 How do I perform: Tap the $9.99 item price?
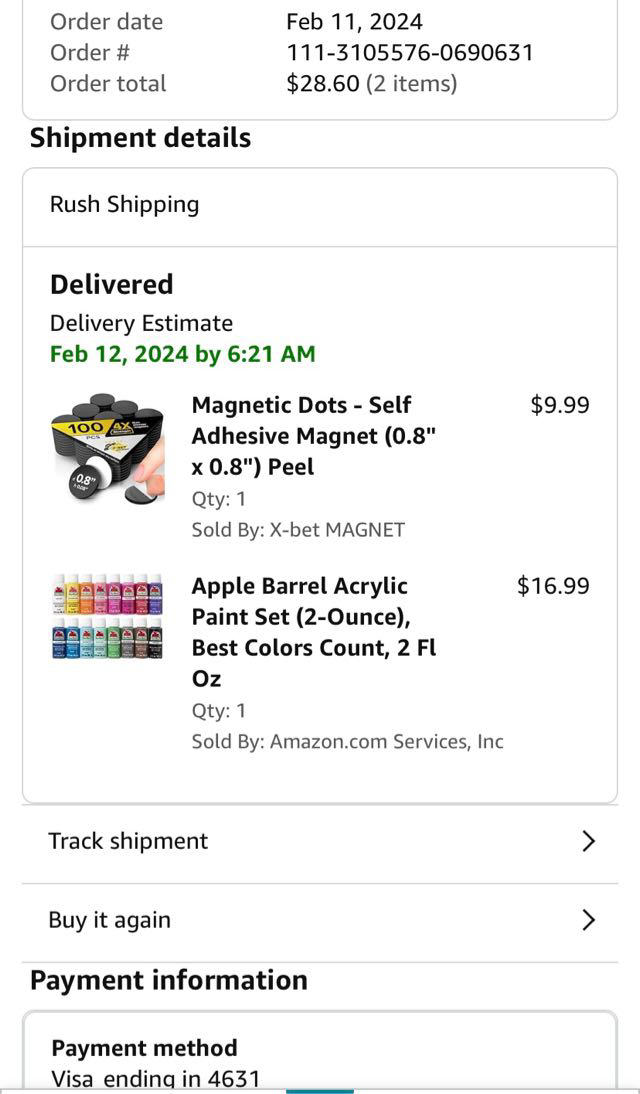coord(559,405)
